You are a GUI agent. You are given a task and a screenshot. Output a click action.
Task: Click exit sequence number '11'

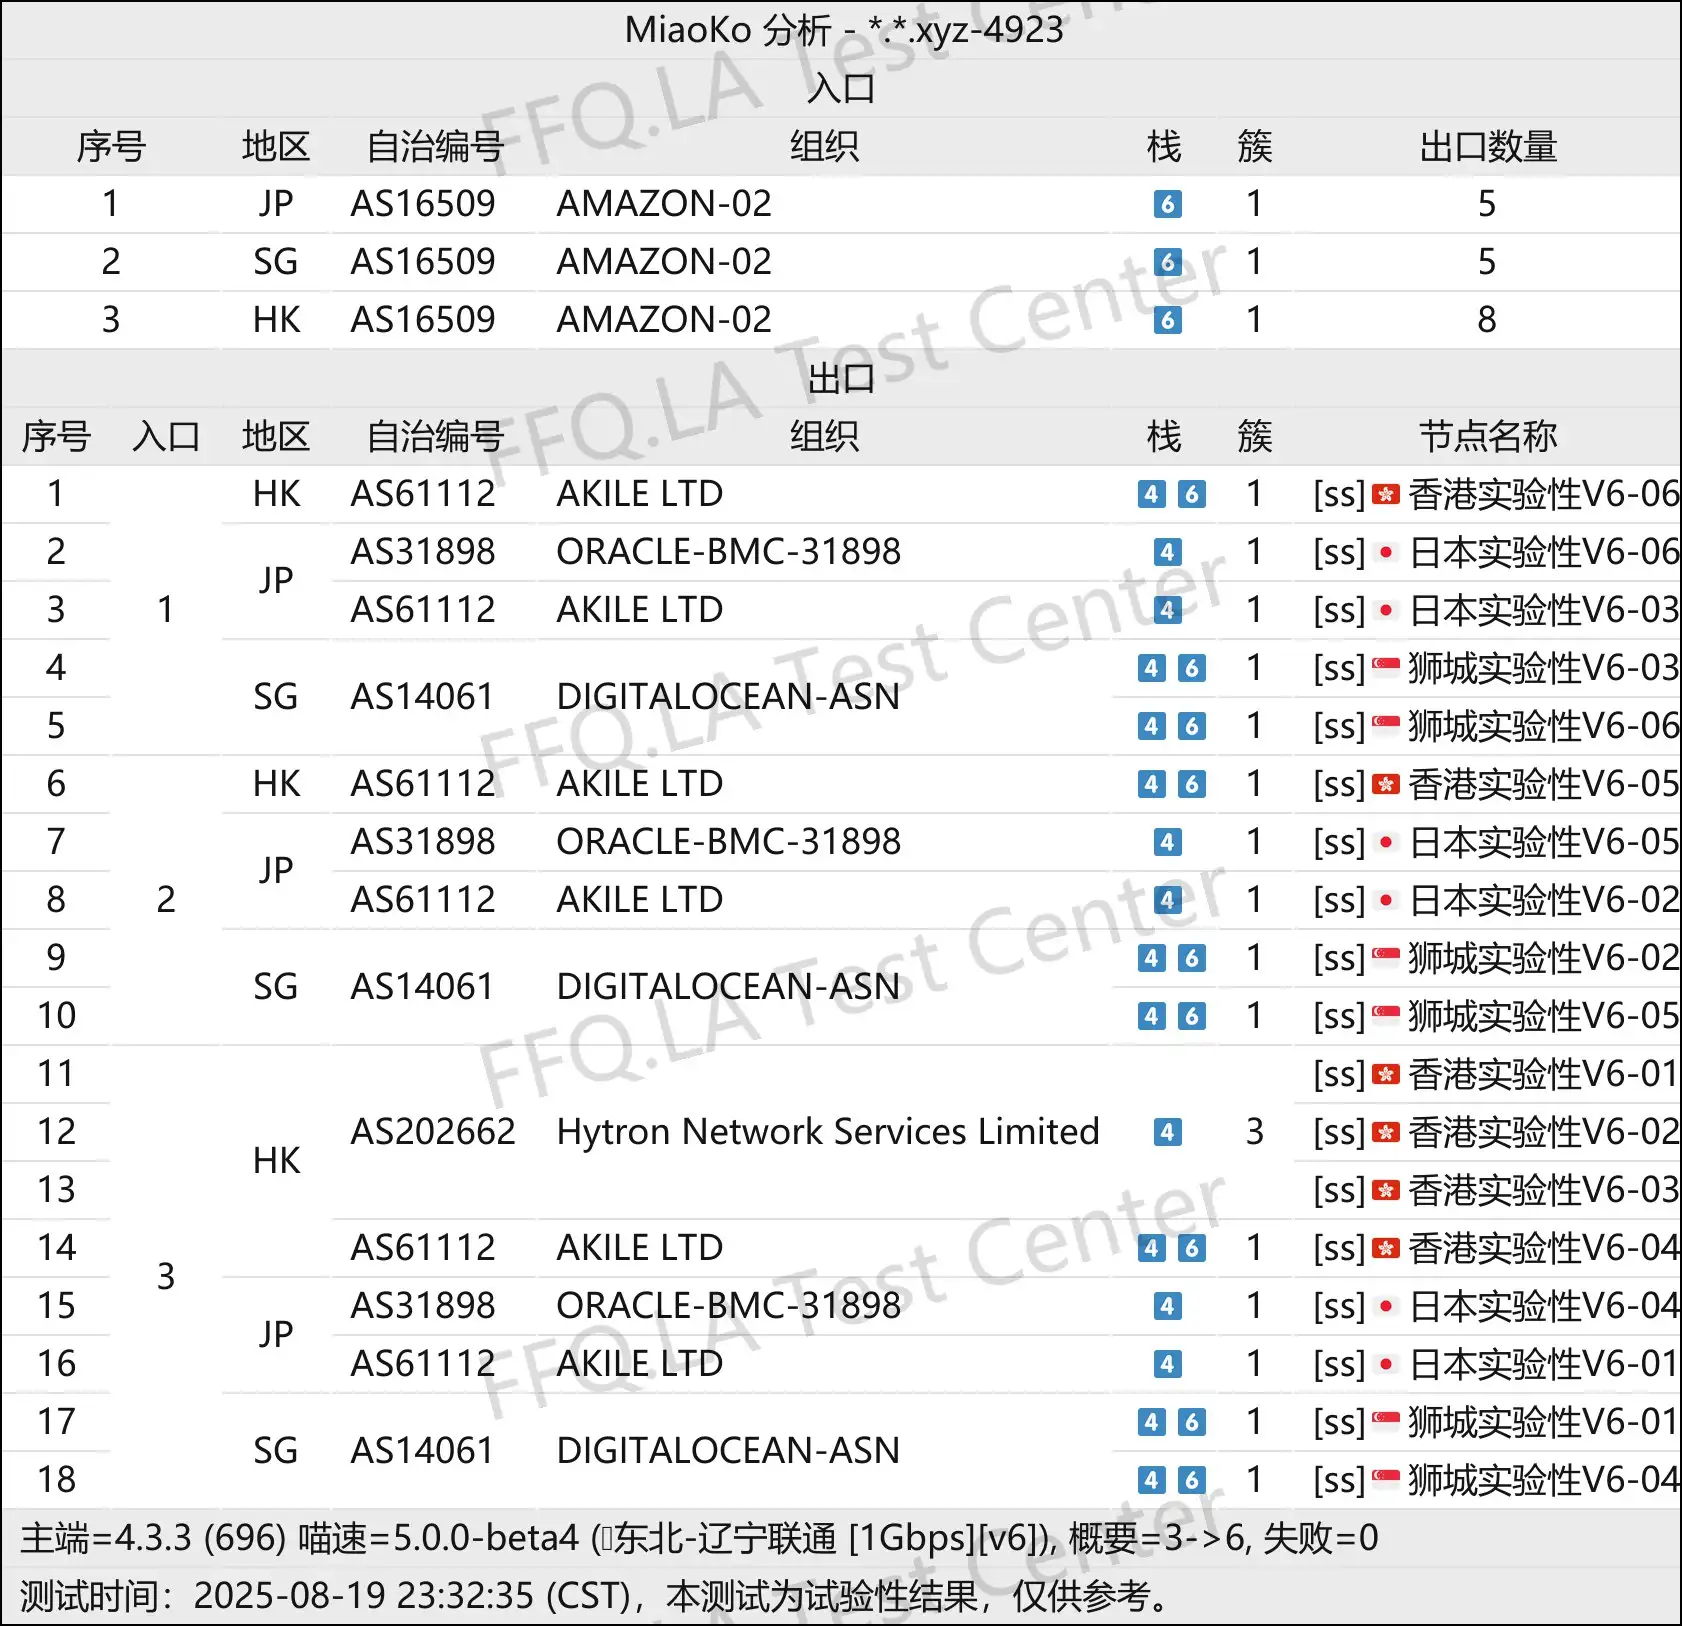pyautogui.click(x=56, y=1074)
